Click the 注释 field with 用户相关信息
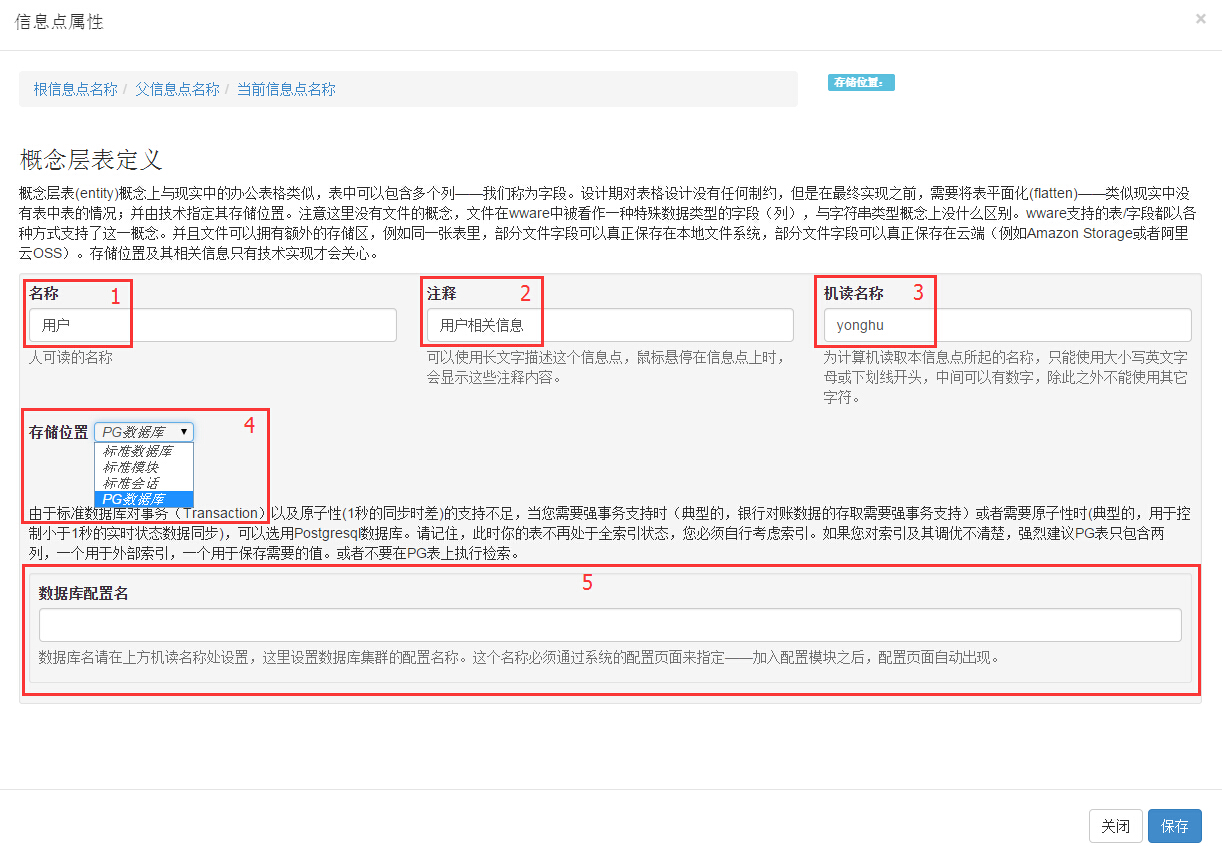This screenshot has width=1222, height=846. click(610, 325)
